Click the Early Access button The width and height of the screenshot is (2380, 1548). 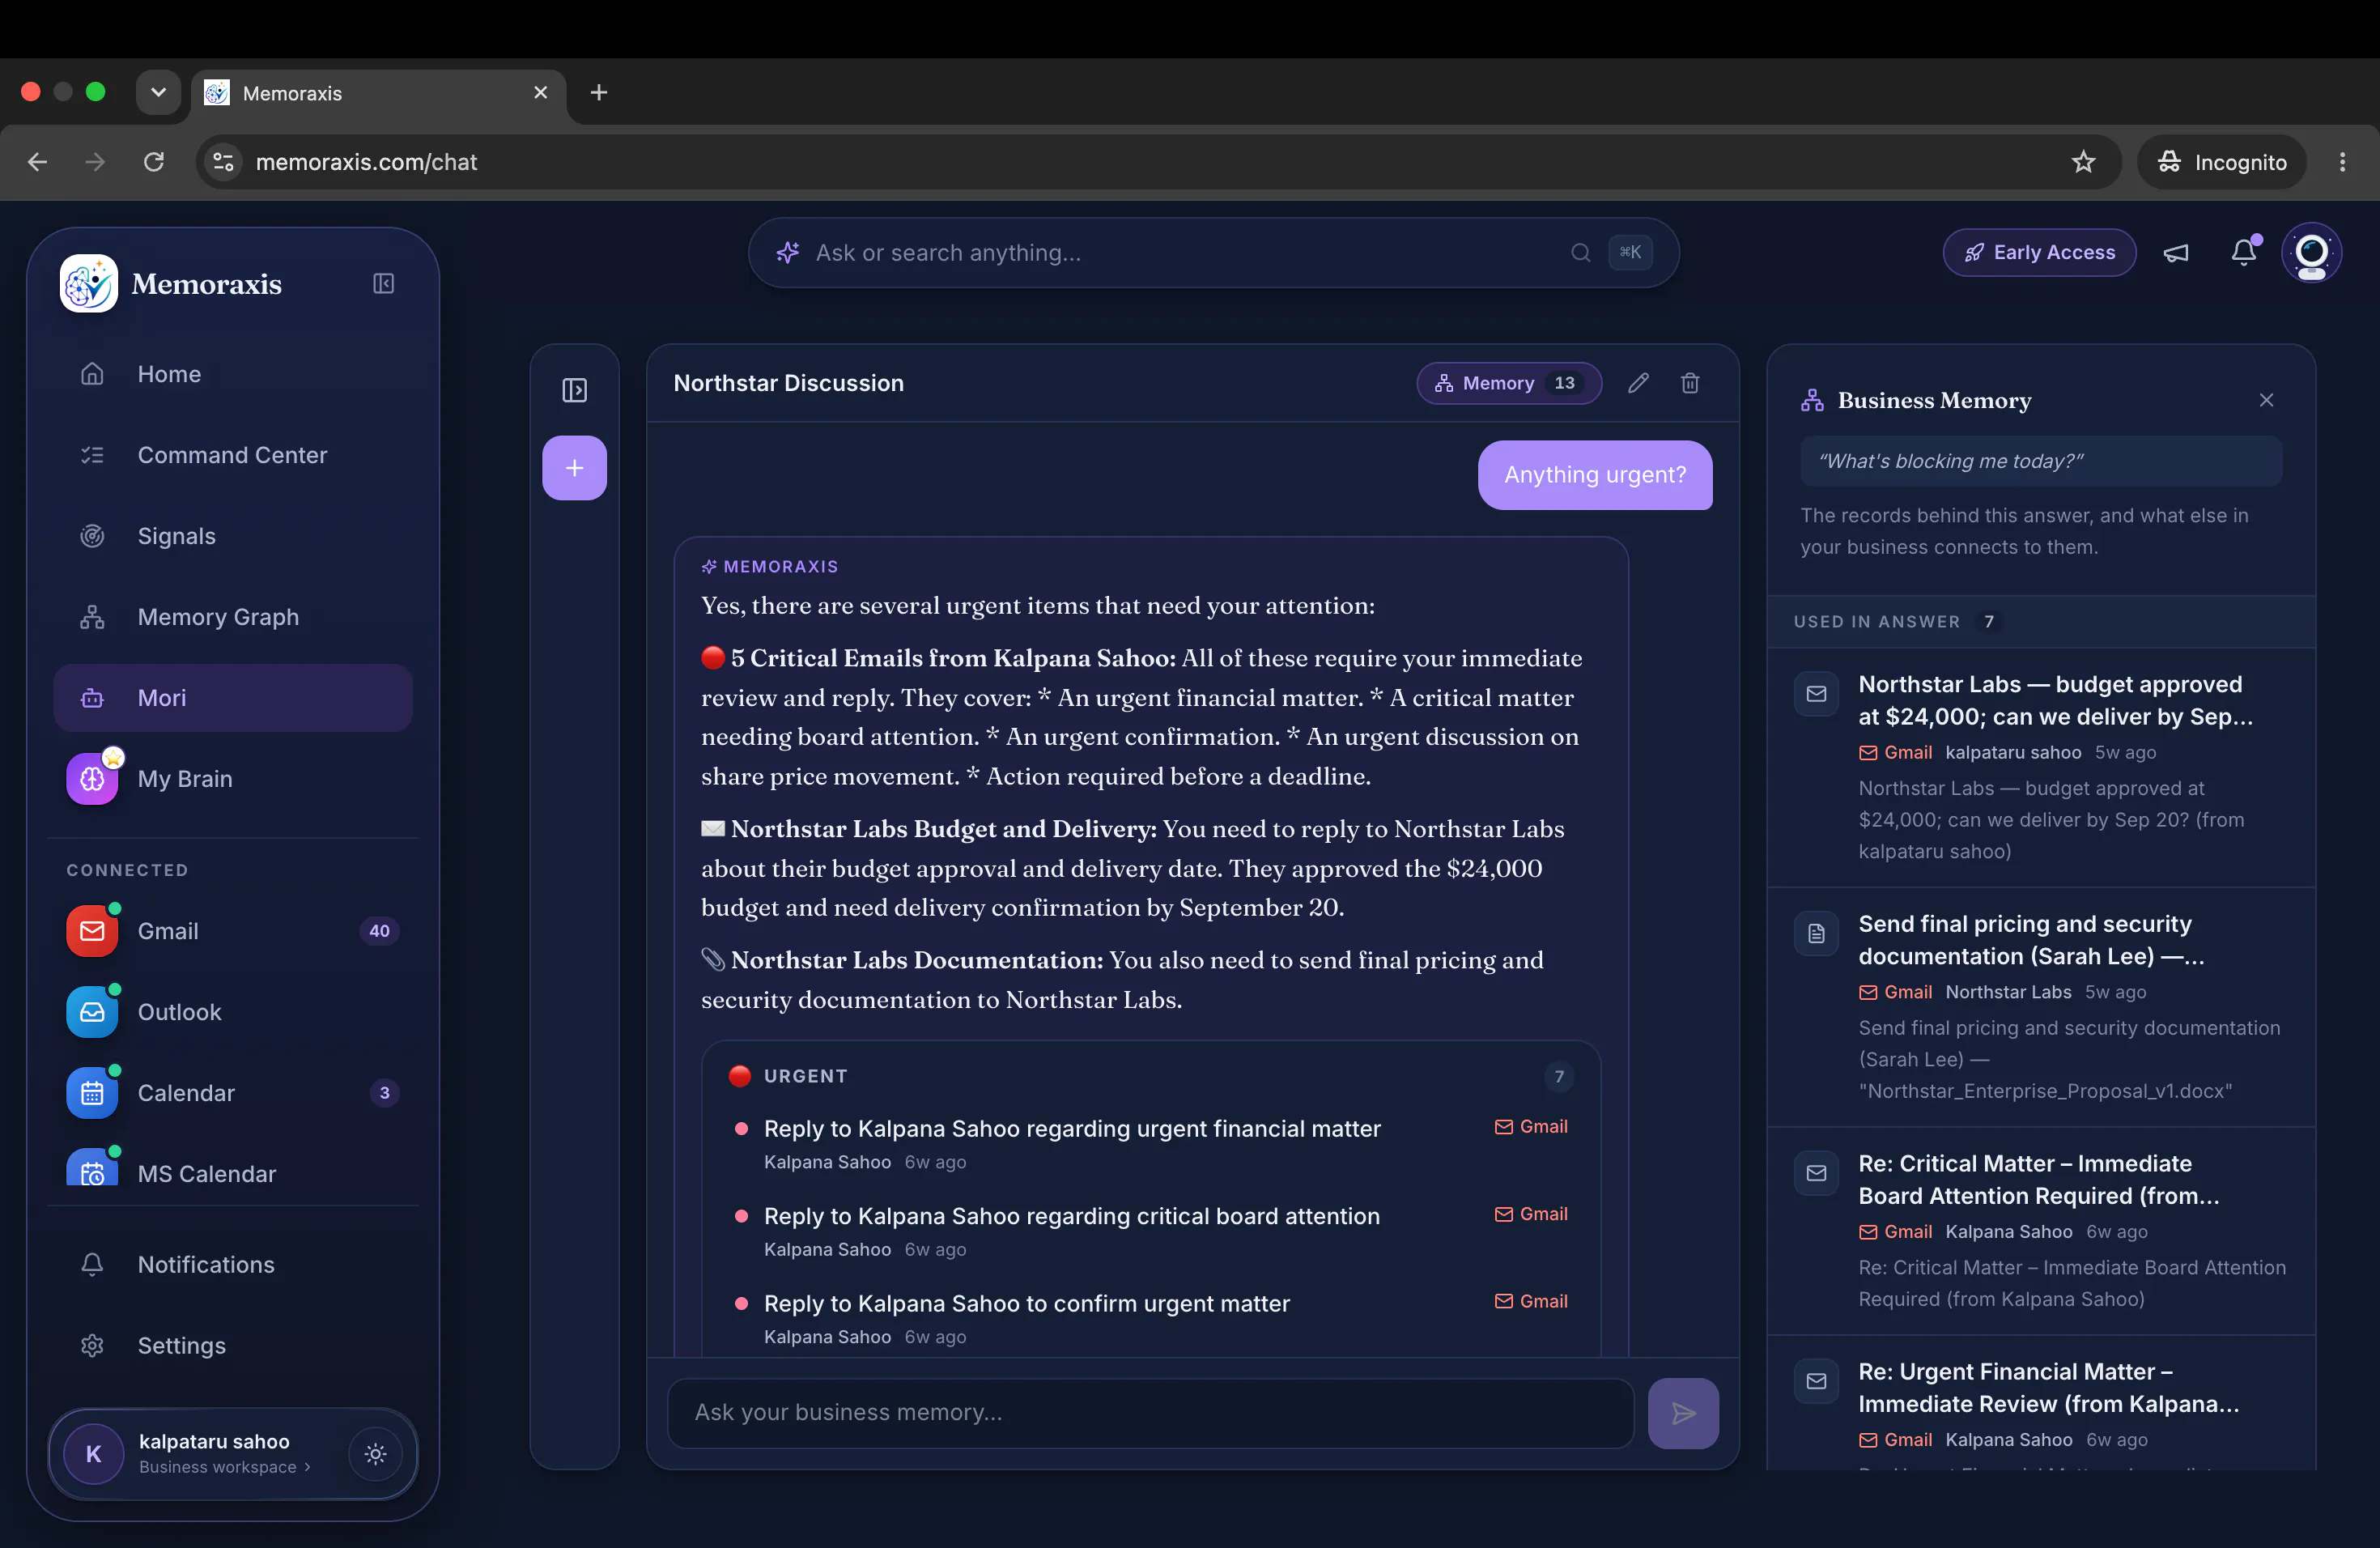point(2039,253)
